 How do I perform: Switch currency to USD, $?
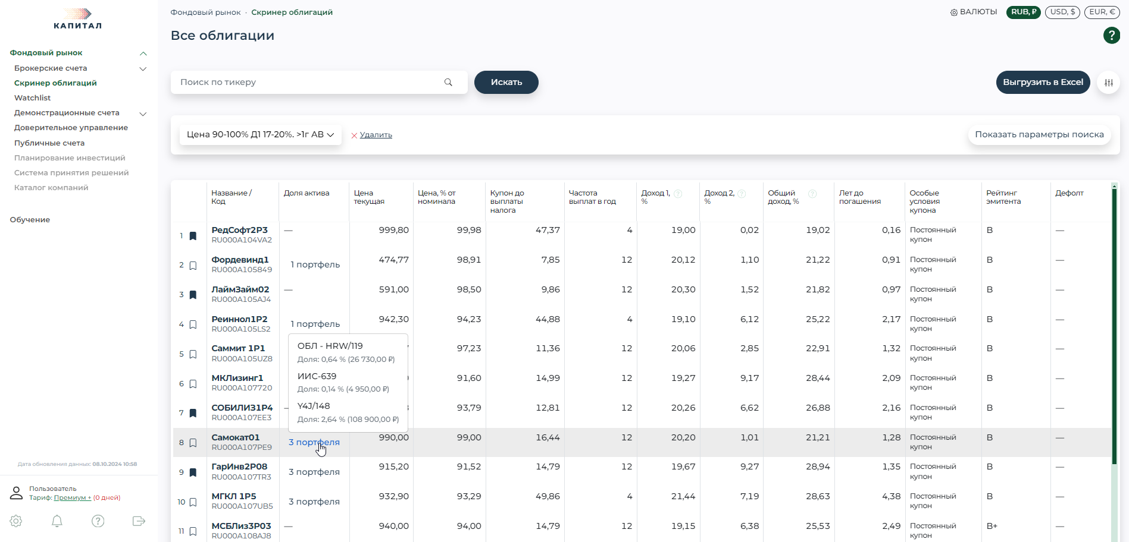coord(1062,12)
